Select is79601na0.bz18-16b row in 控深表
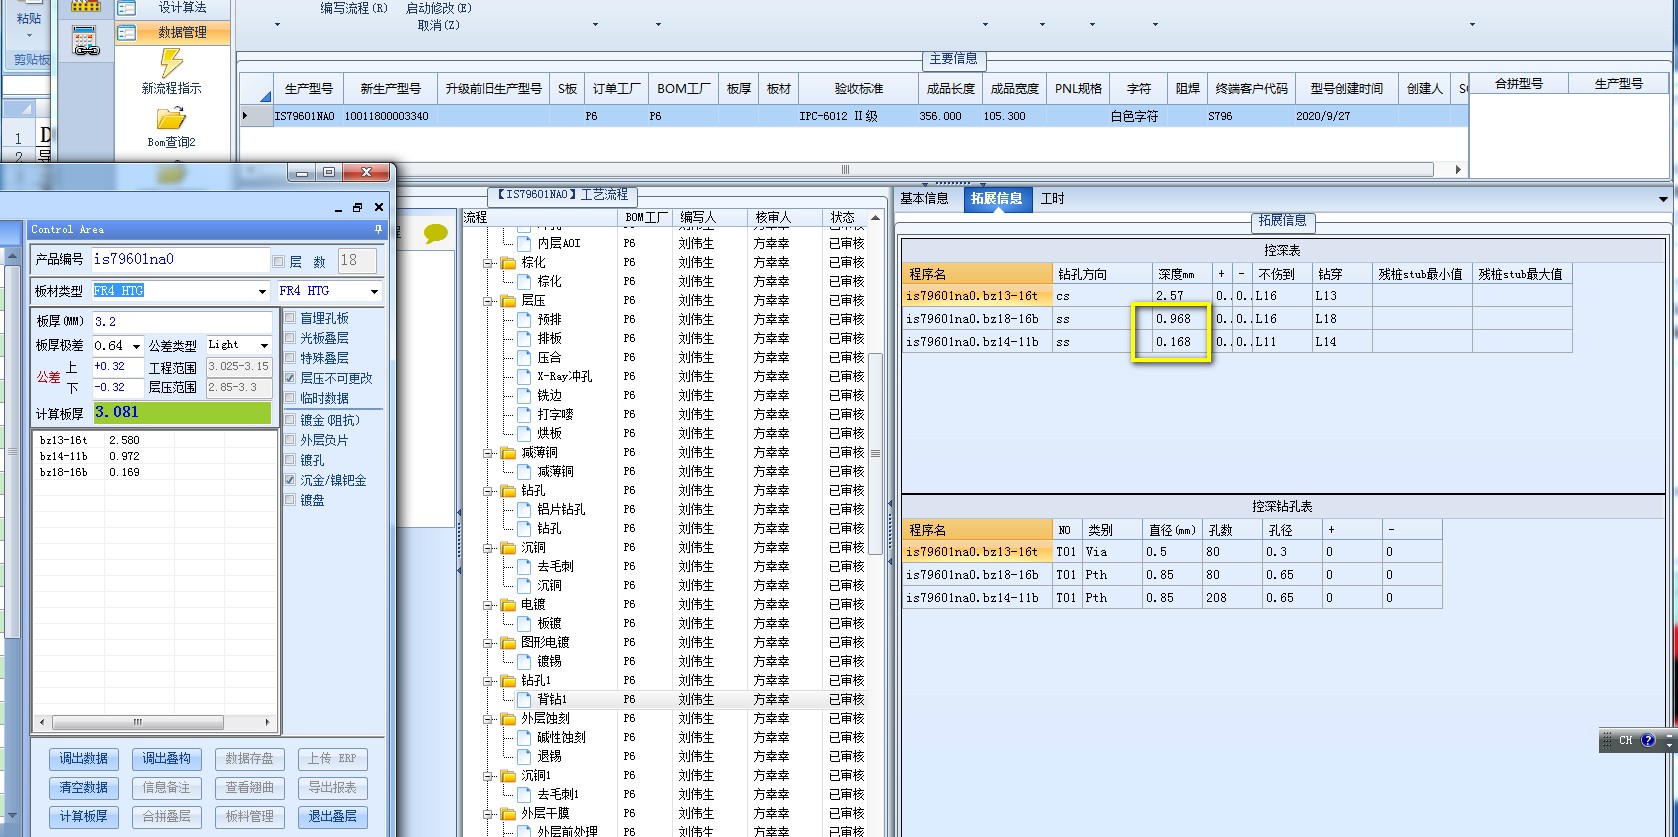The width and height of the screenshot is (1678, 837). click(x=1236, y=319)
